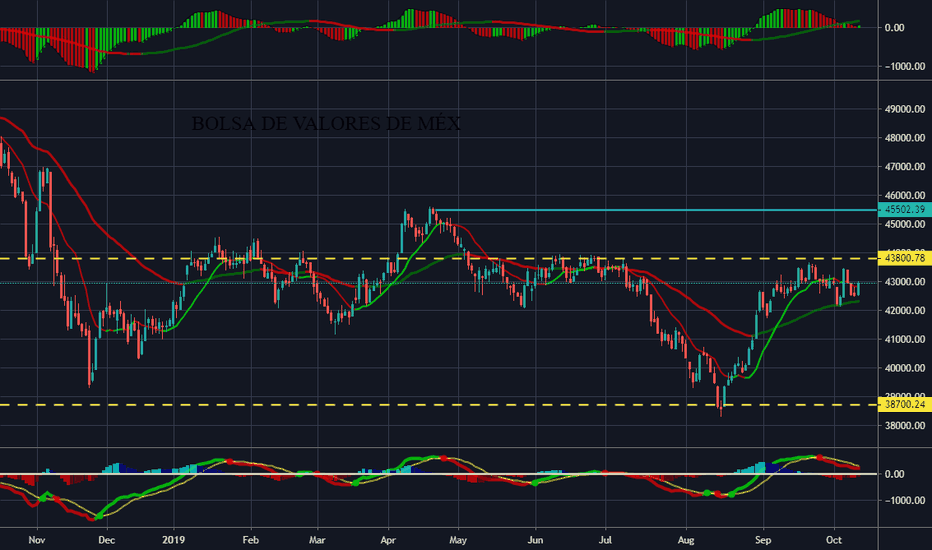Click top indicator's 0.00 axis label

(x=895, y=28)
